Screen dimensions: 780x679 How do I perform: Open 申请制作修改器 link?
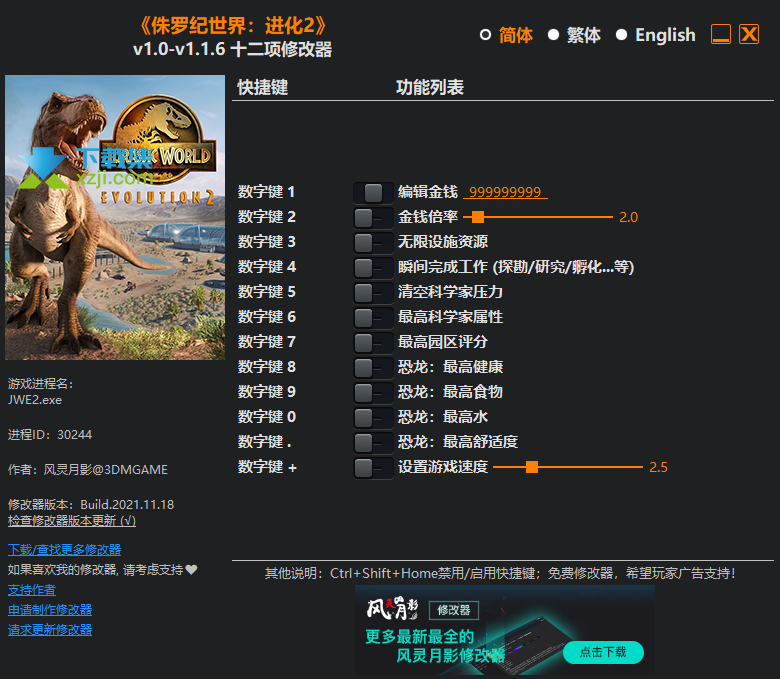pyautogui.click(x=50, y=610)
